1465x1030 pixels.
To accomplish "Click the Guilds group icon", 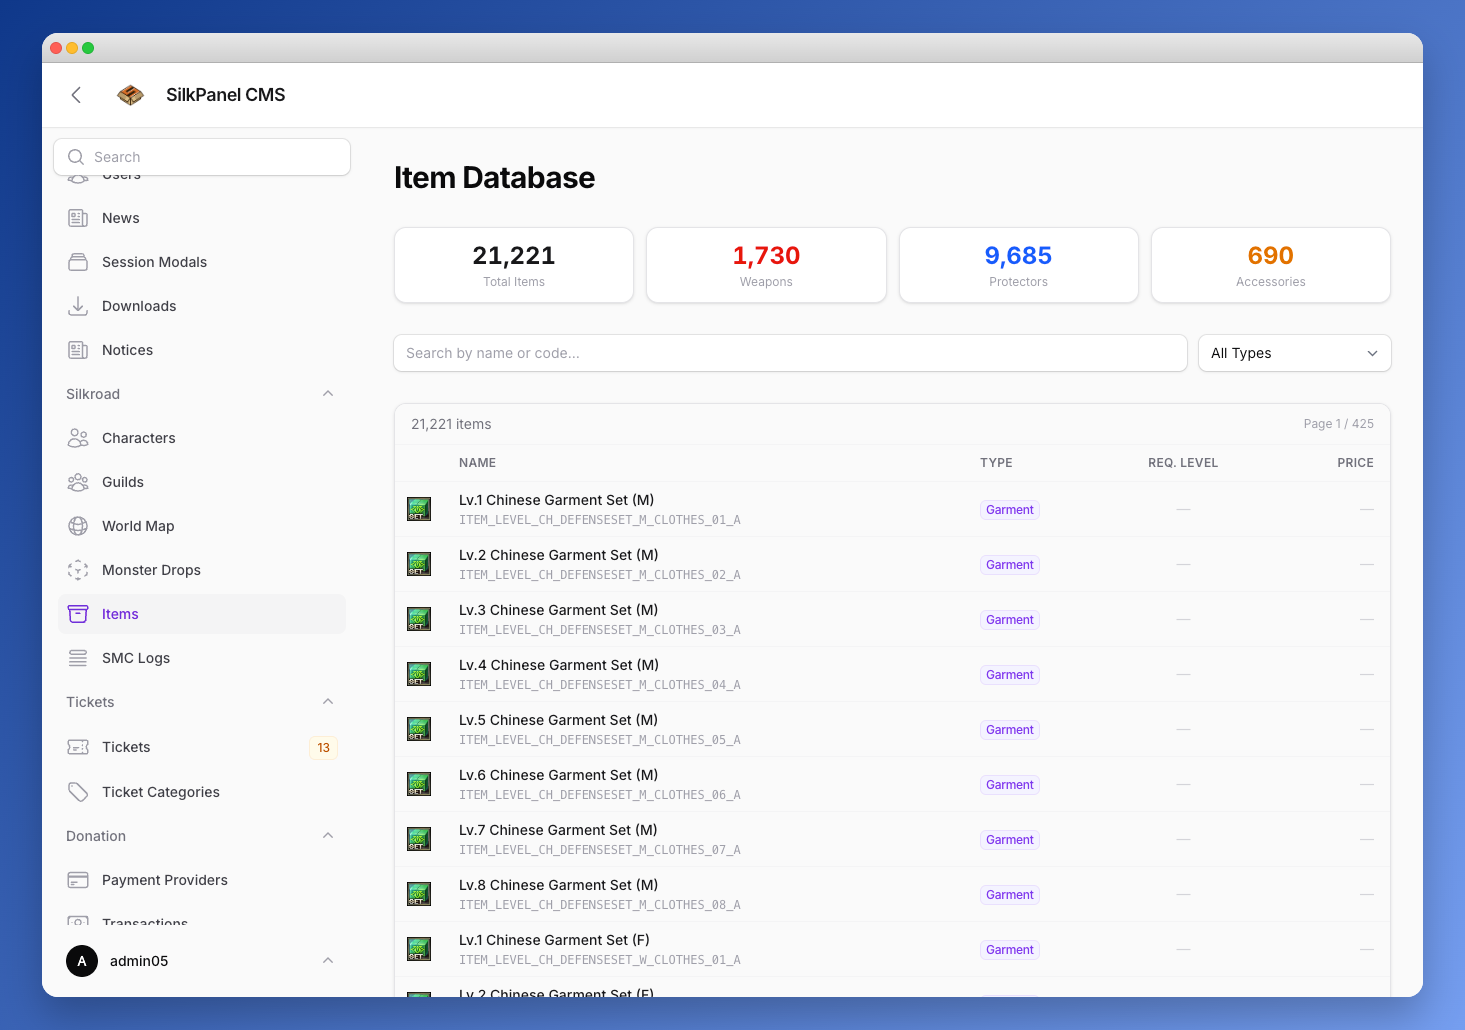I will 78,482.
